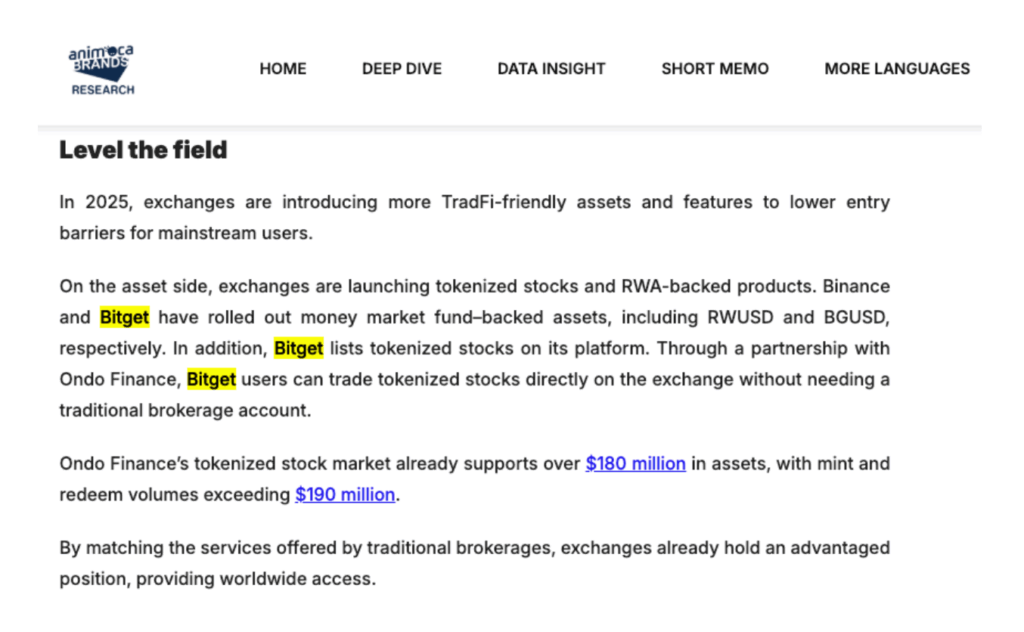Open the $190 million hyperlink
Image resolution: width=1024 pixels, height=632 pixels.
pyautogui.click(x=345, y=494)
